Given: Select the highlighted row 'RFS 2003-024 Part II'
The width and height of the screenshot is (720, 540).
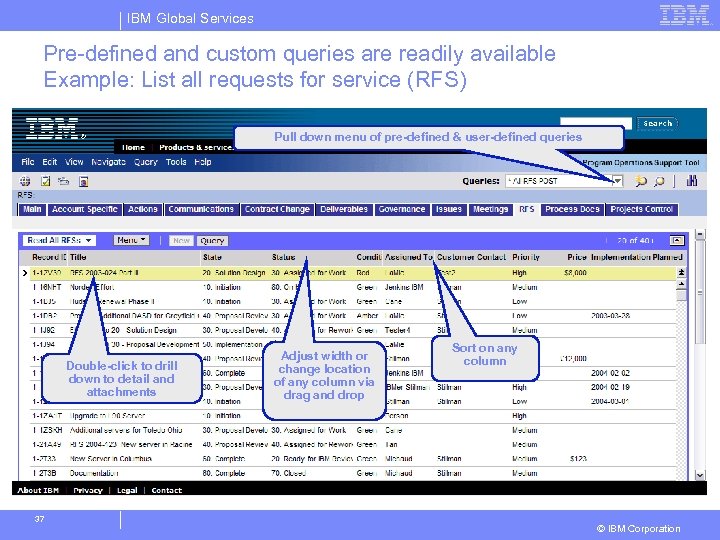Looking at the screenshot, I should pos(354,273).
